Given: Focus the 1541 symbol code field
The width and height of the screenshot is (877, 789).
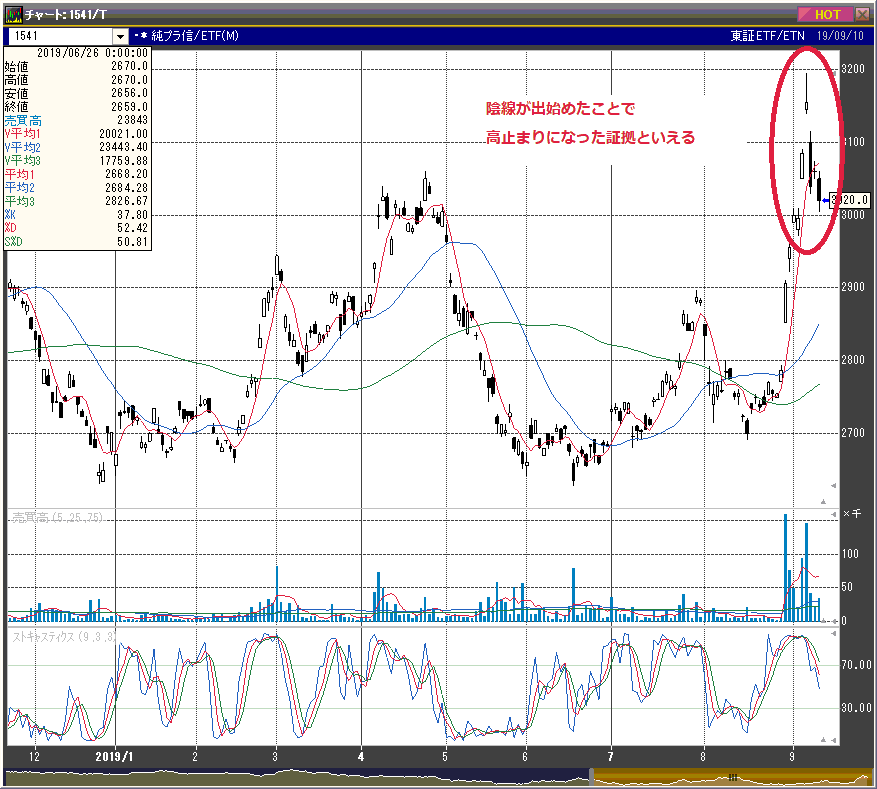Looking at the screenshot, I should 60,36.
